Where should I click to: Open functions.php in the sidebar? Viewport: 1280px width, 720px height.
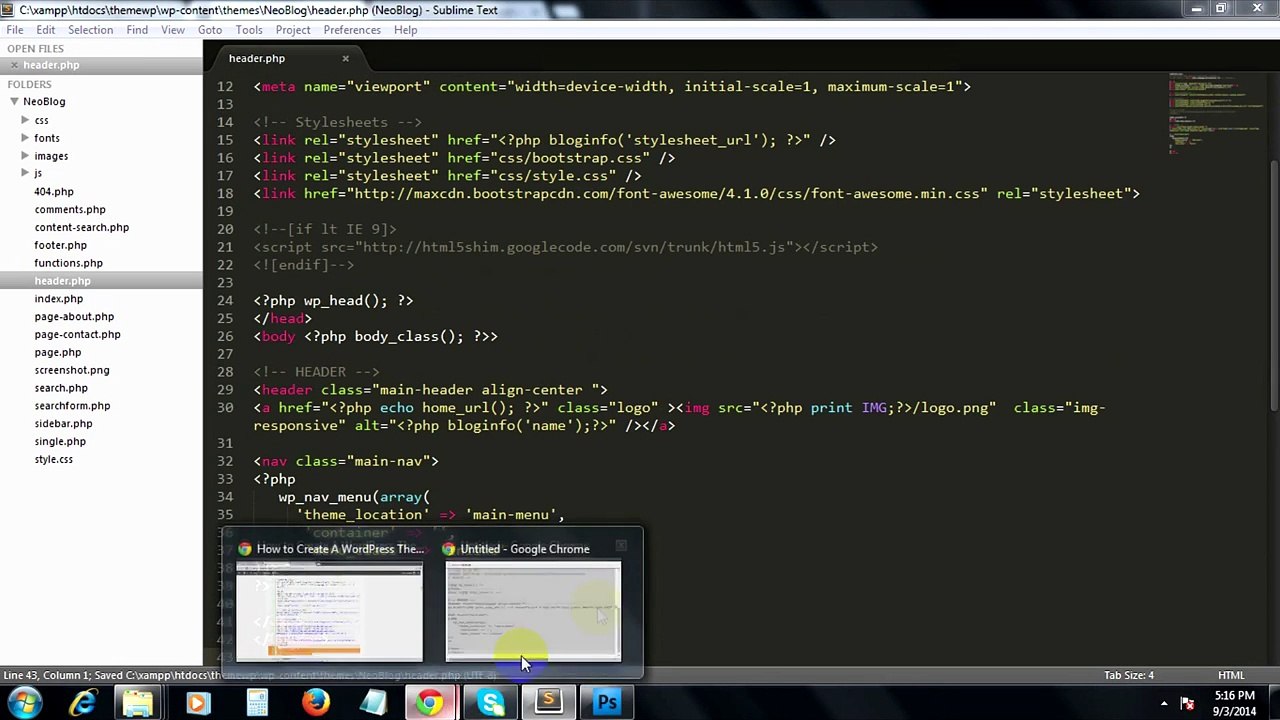[x=68, y=263]
